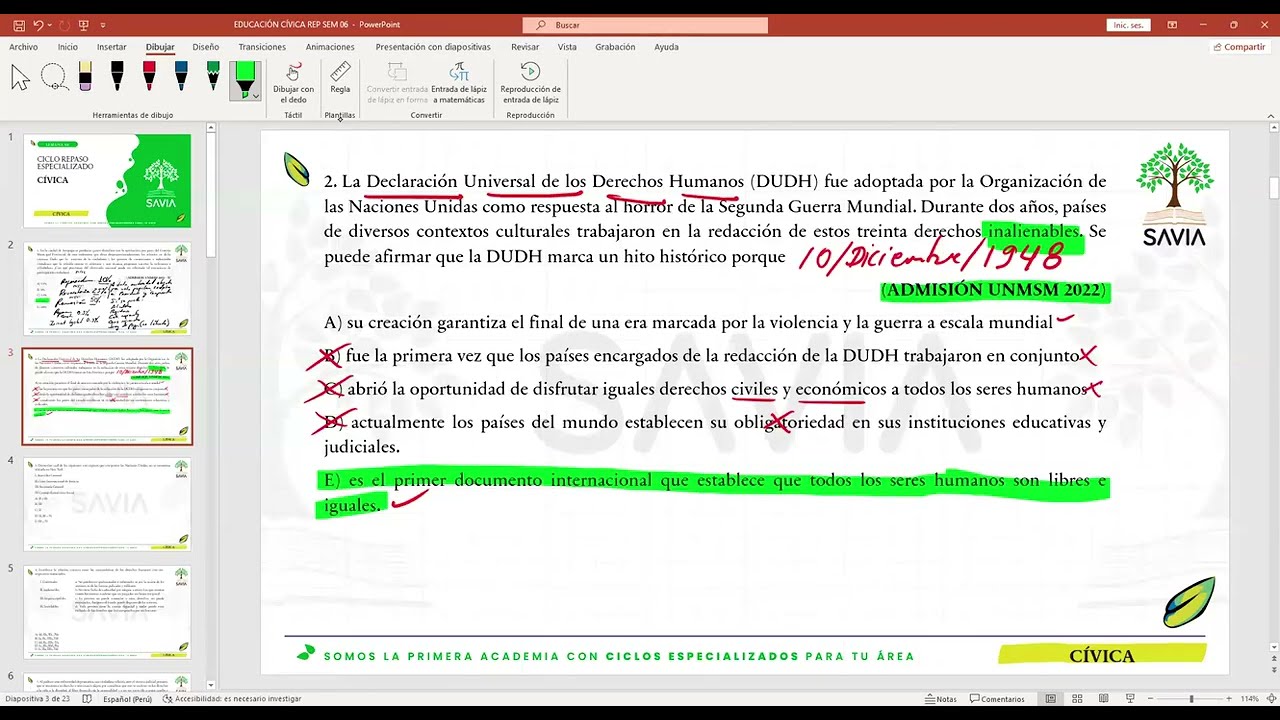Select slide 2 thumbnail
1280x720 pixels.
(x=107, y=288)
